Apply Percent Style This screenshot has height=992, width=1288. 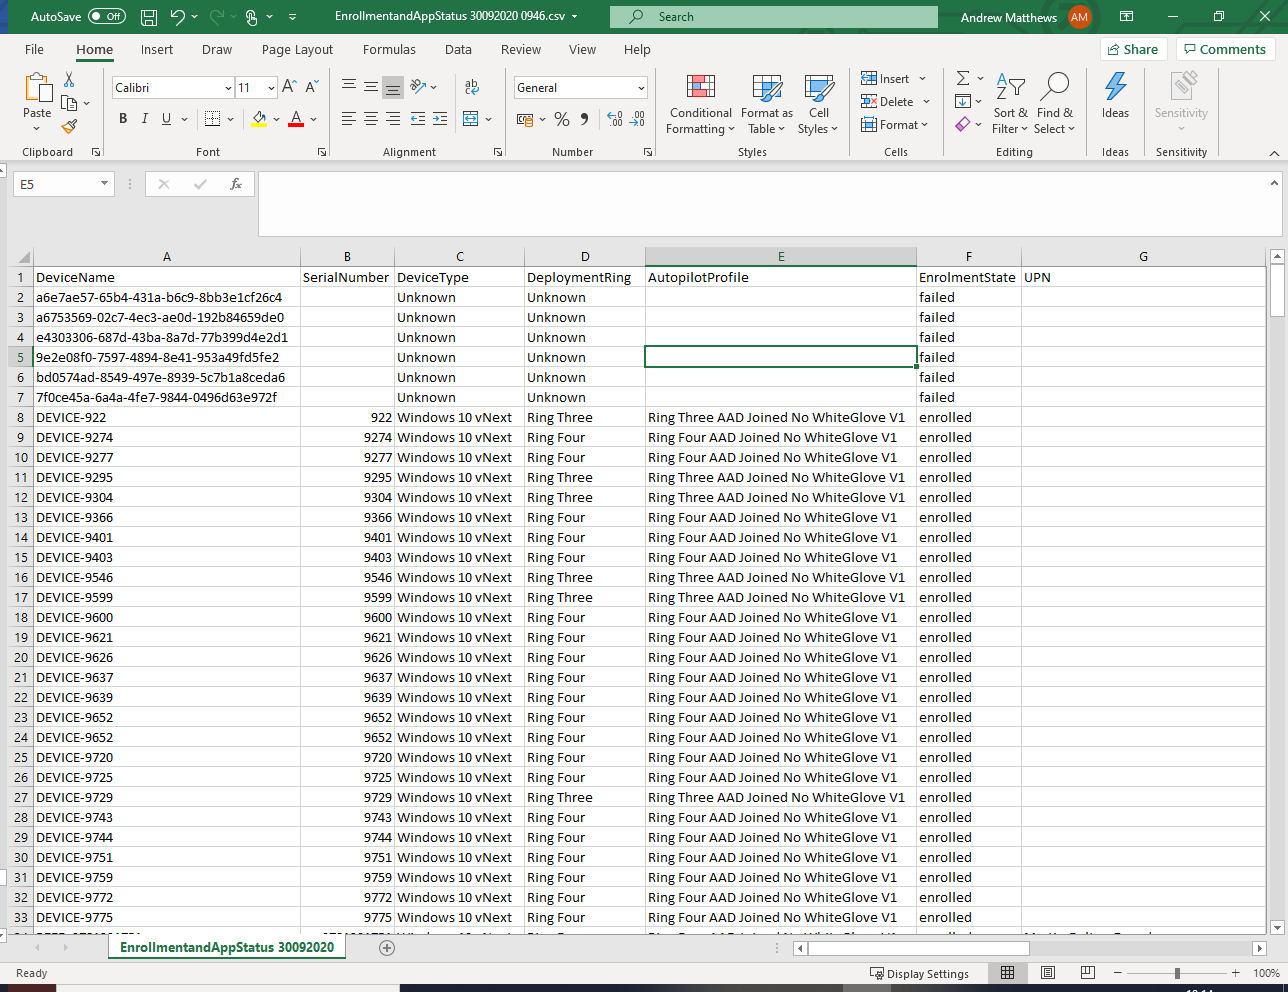[562, 119]
